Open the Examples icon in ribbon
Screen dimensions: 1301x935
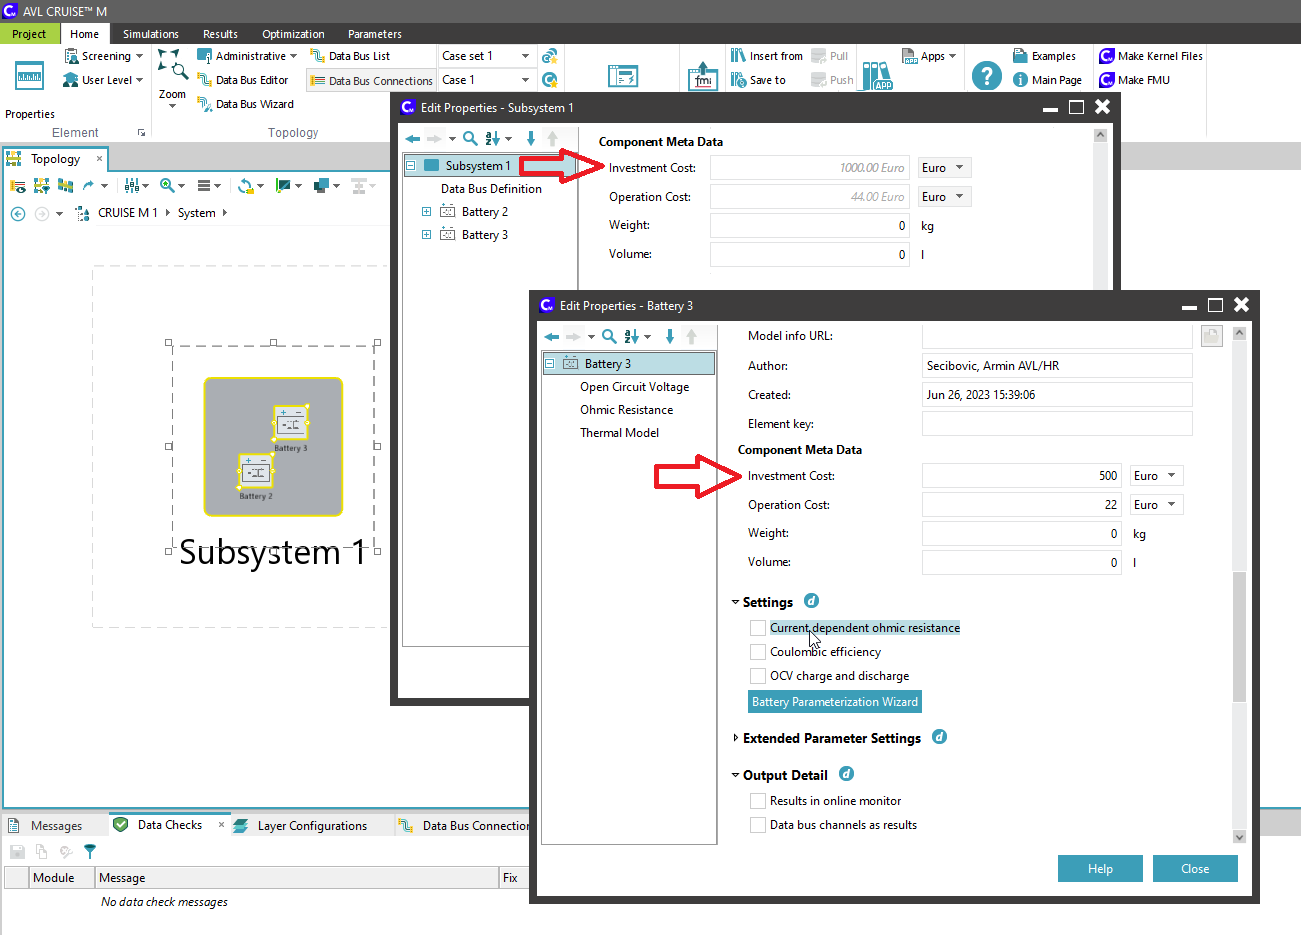click(x=1020, y=56)
